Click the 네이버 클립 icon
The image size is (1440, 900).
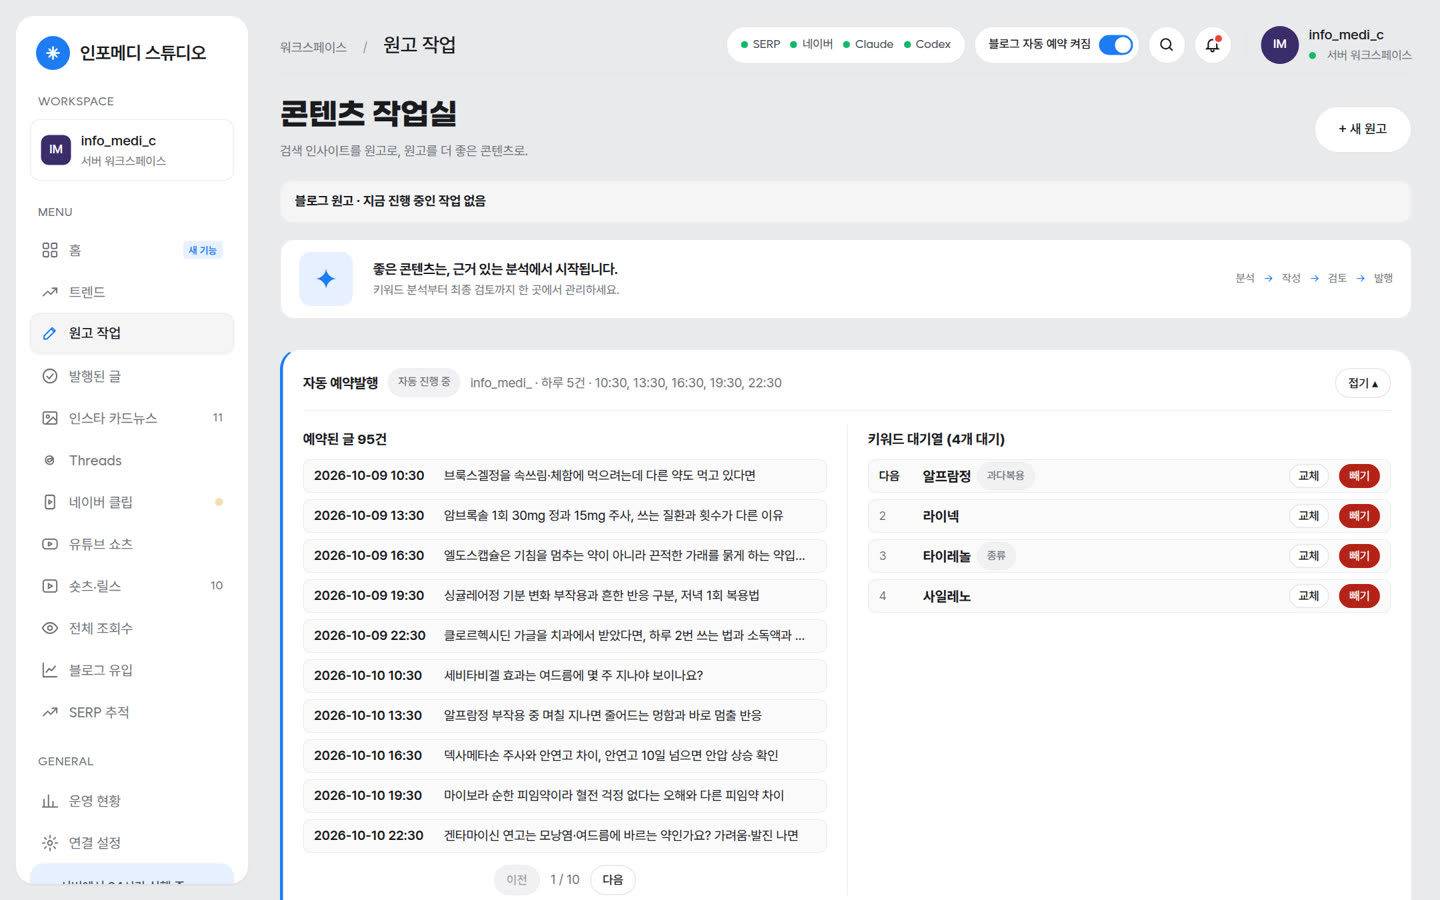tap(50, 502)
